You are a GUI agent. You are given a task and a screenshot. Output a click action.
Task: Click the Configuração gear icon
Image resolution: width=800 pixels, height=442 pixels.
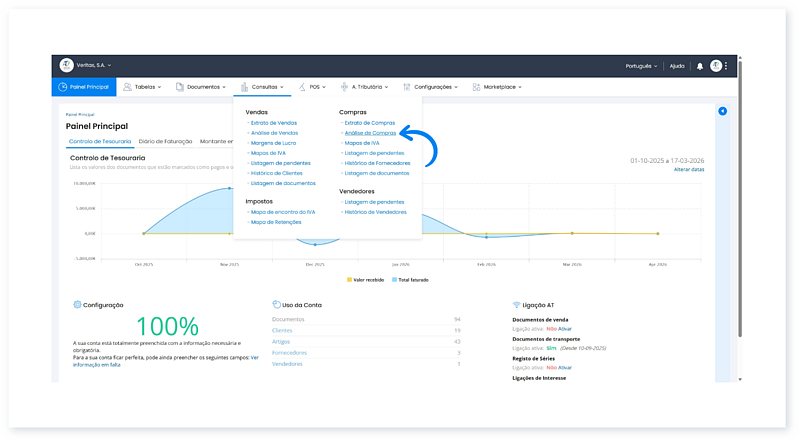coord(77,304)
